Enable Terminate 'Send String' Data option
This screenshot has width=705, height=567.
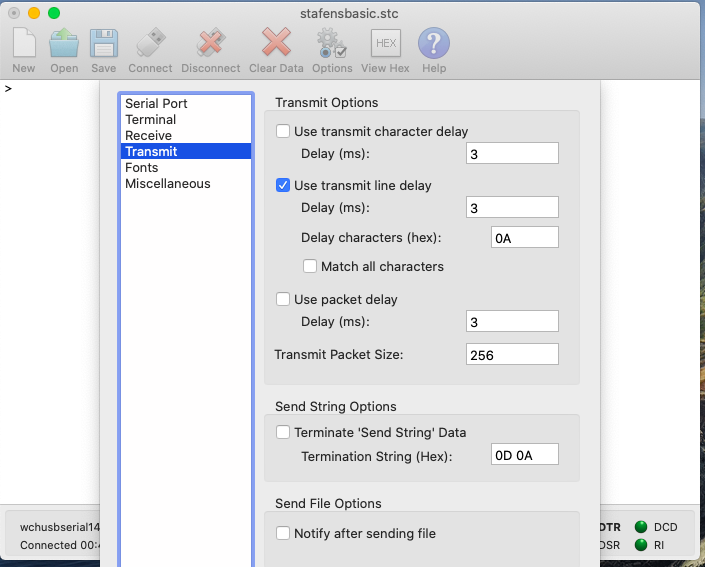point(284,433)
